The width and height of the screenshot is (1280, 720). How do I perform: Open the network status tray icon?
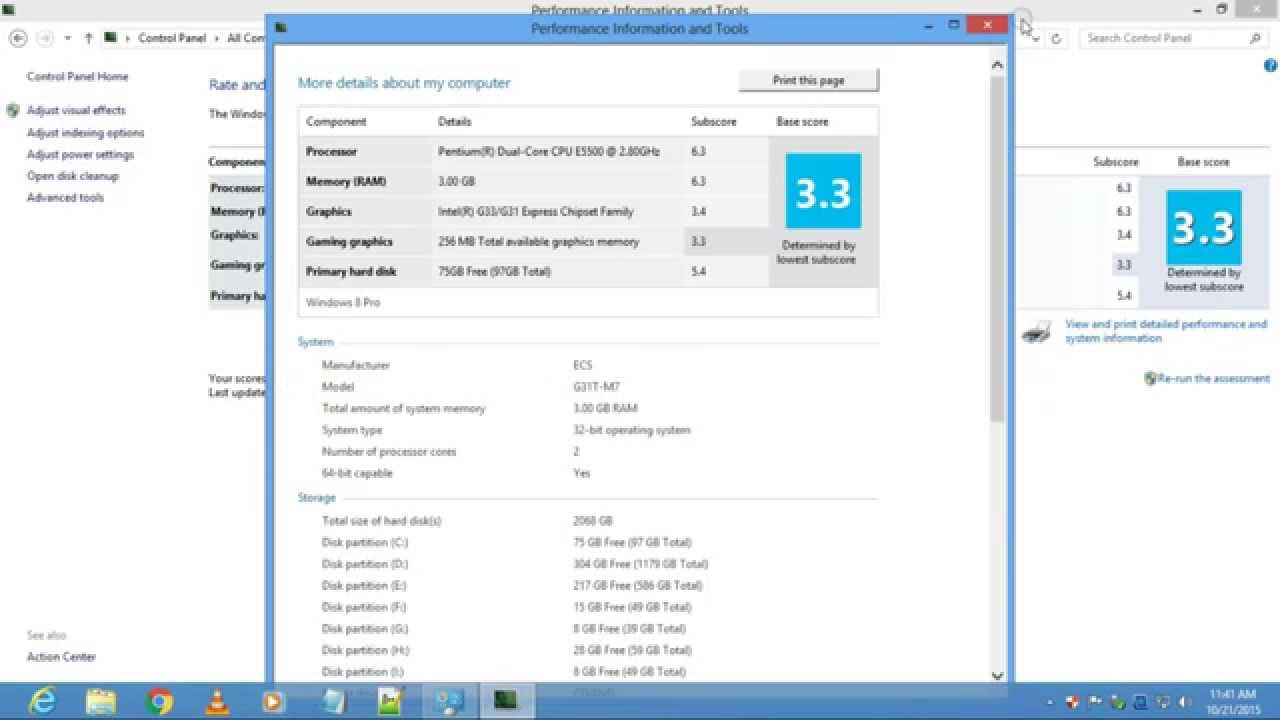tap(1163, 702)
